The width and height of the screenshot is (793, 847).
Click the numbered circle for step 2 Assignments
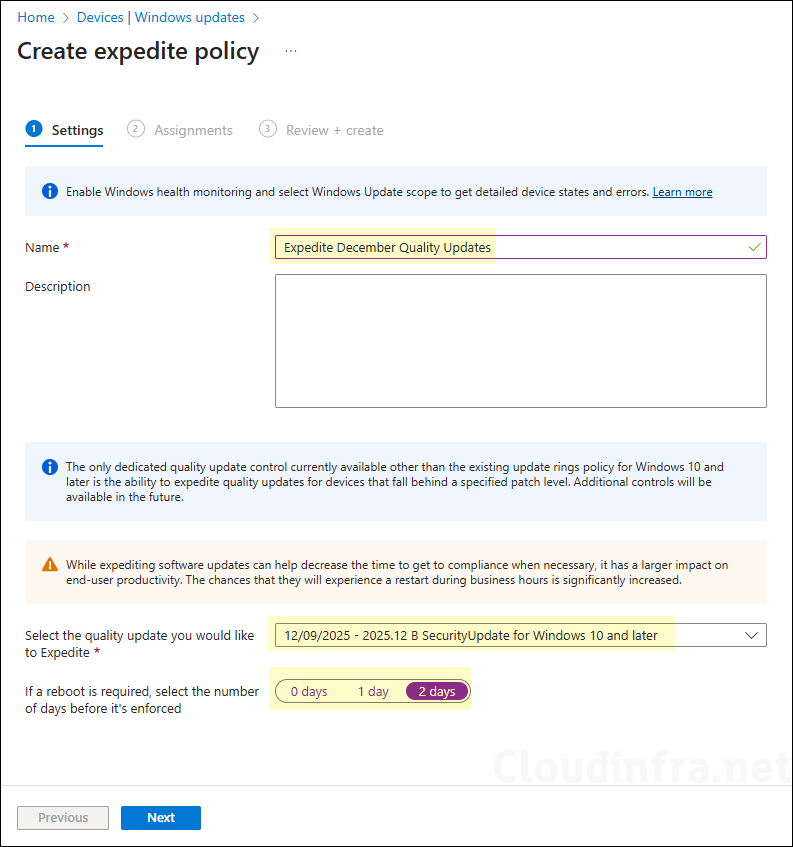click(x=135, y=129)
